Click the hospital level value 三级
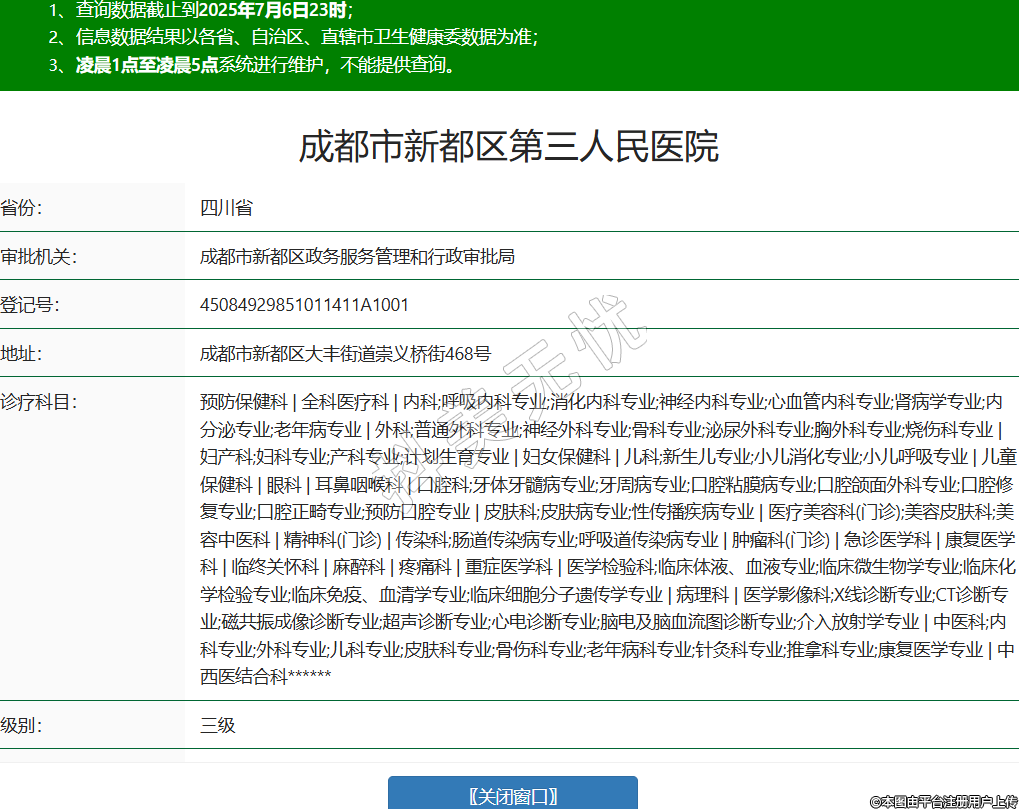This screenshot has height=809, width=1019. pos(218,725)
